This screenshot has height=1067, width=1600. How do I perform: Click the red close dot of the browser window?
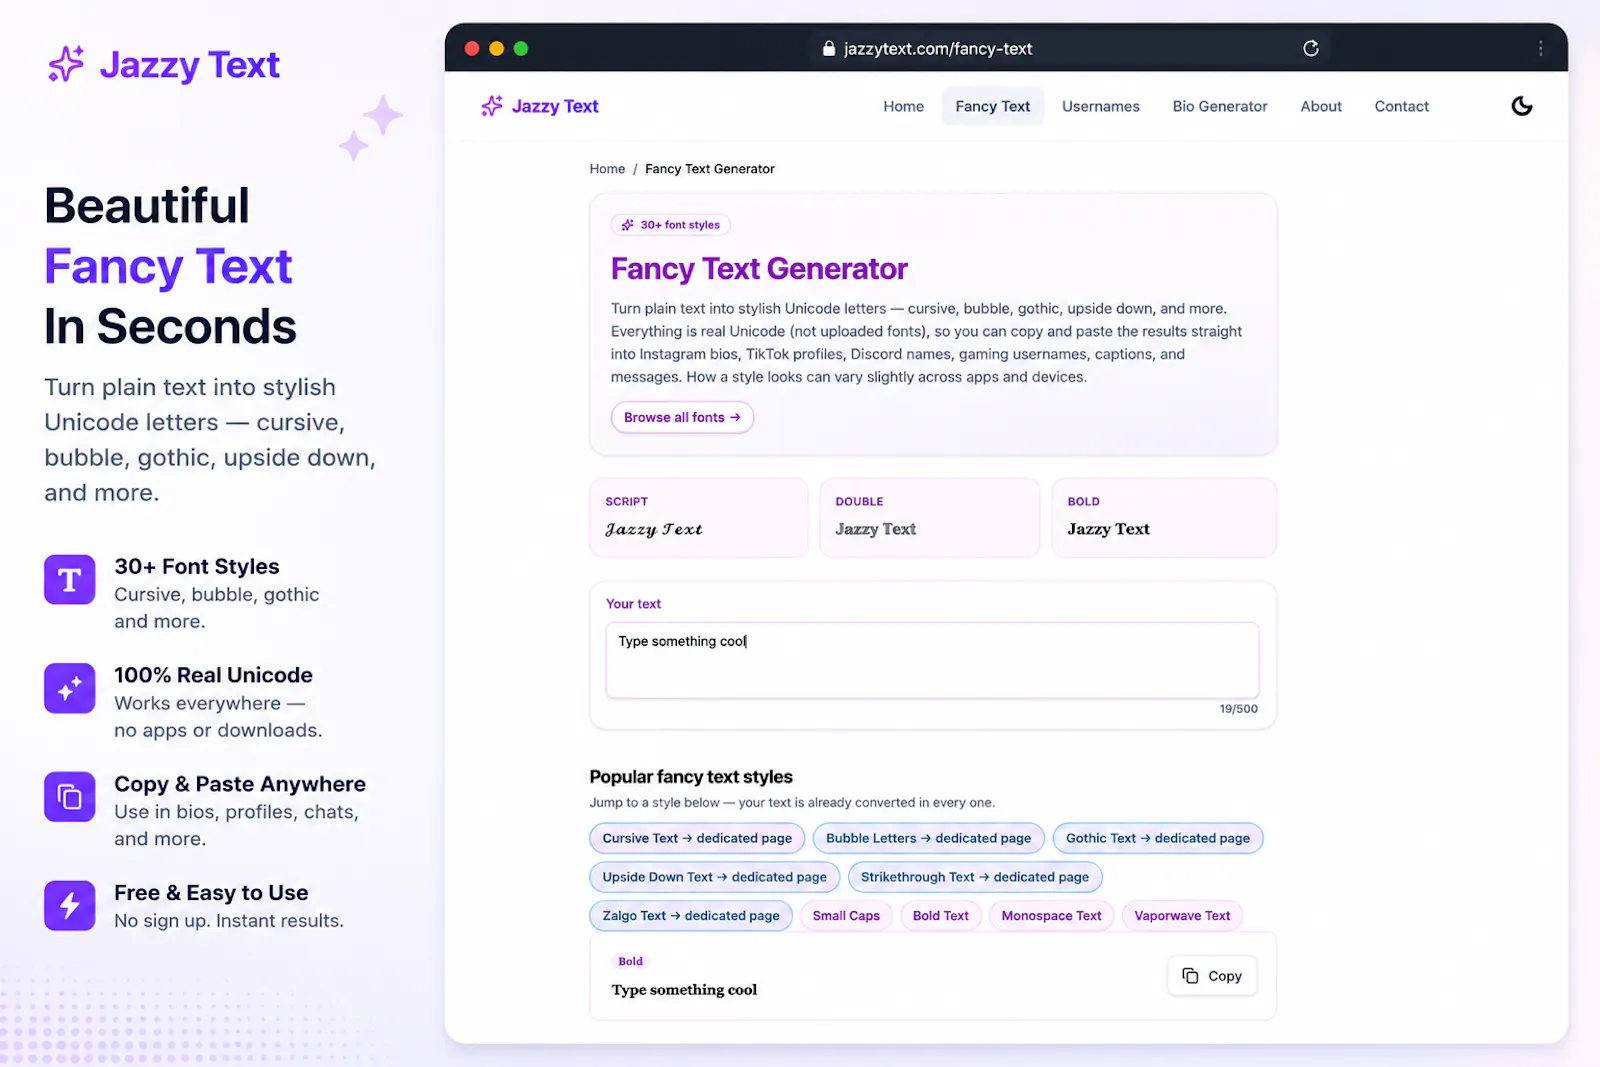coord(472,48)
